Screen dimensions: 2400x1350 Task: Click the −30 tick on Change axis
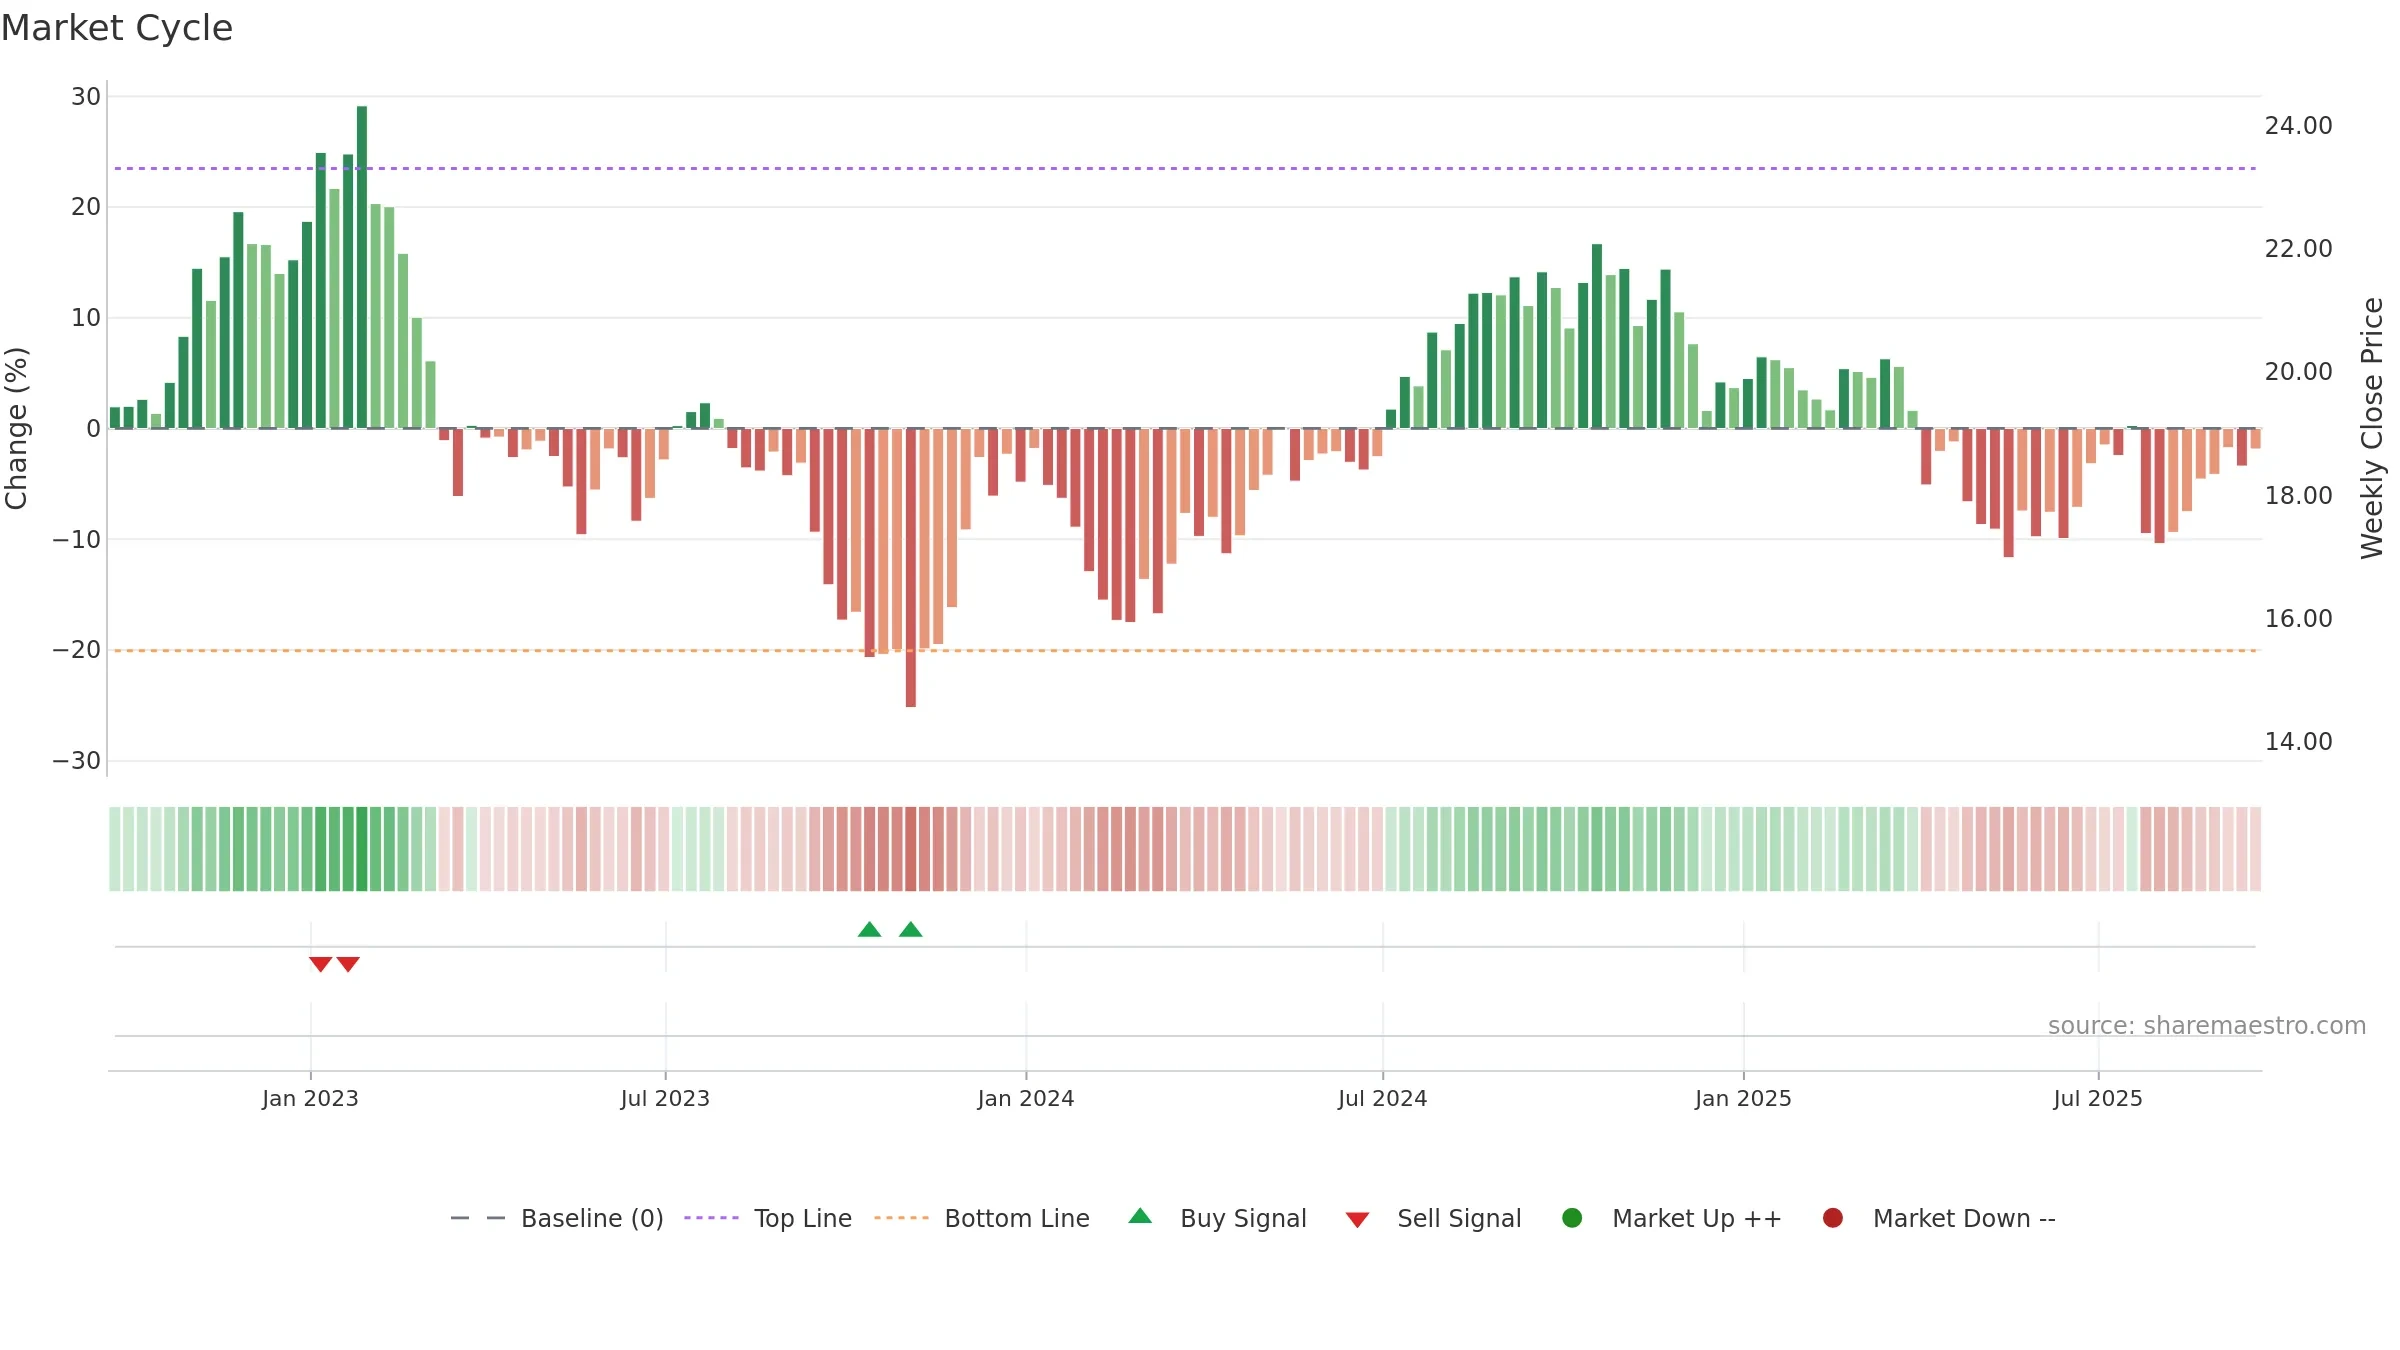(77, 761)
